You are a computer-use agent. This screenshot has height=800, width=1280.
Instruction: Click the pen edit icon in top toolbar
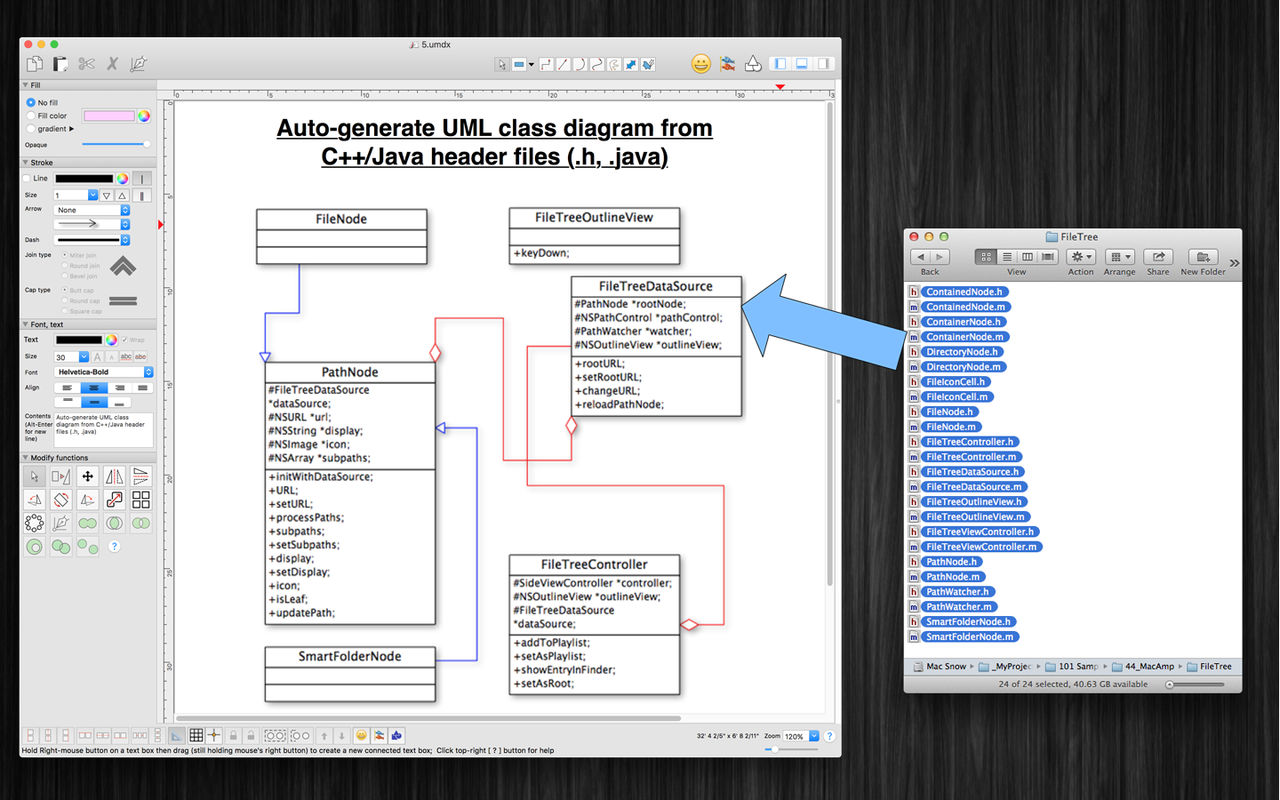(139, 64)
